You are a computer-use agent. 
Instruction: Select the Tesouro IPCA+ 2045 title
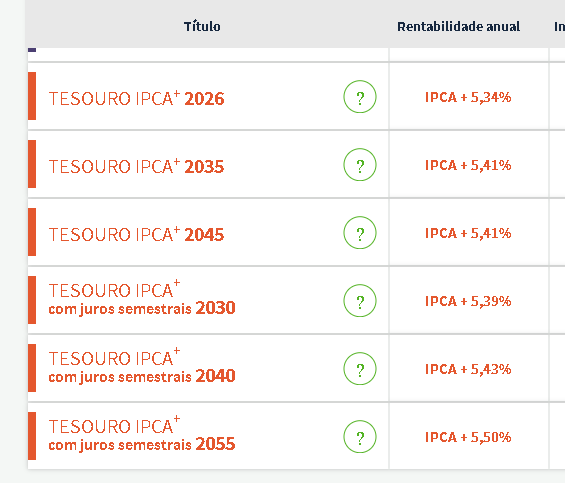pyautogui.click(x=137, y=234)
